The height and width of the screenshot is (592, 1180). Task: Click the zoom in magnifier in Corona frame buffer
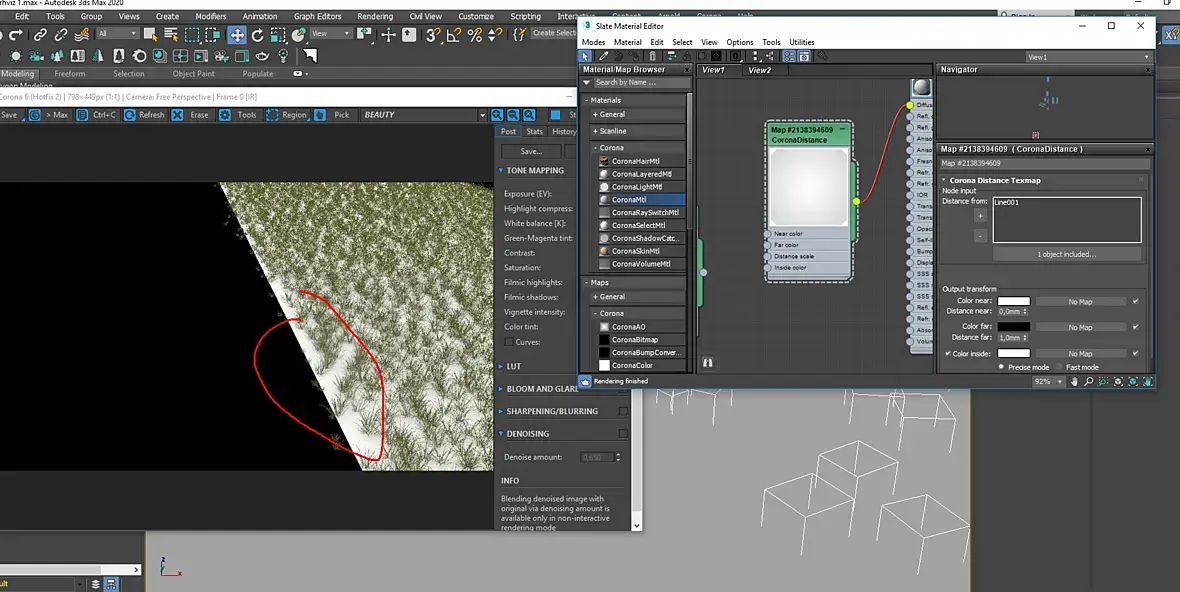pos(497,115)
